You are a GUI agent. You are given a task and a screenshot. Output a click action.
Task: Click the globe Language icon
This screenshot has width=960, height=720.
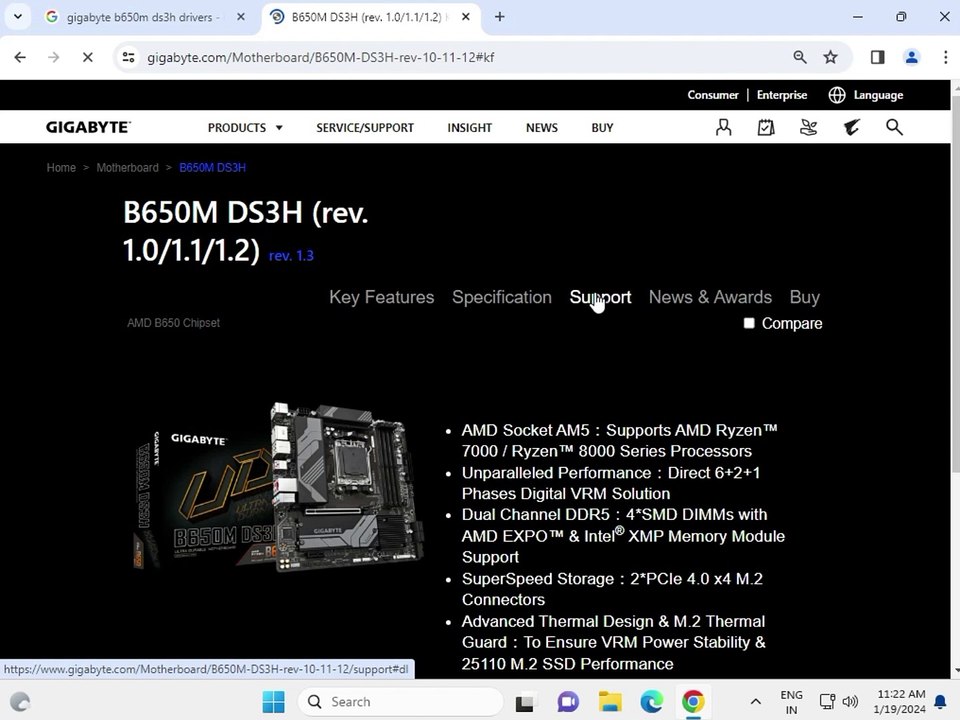(x=837, y=95)
